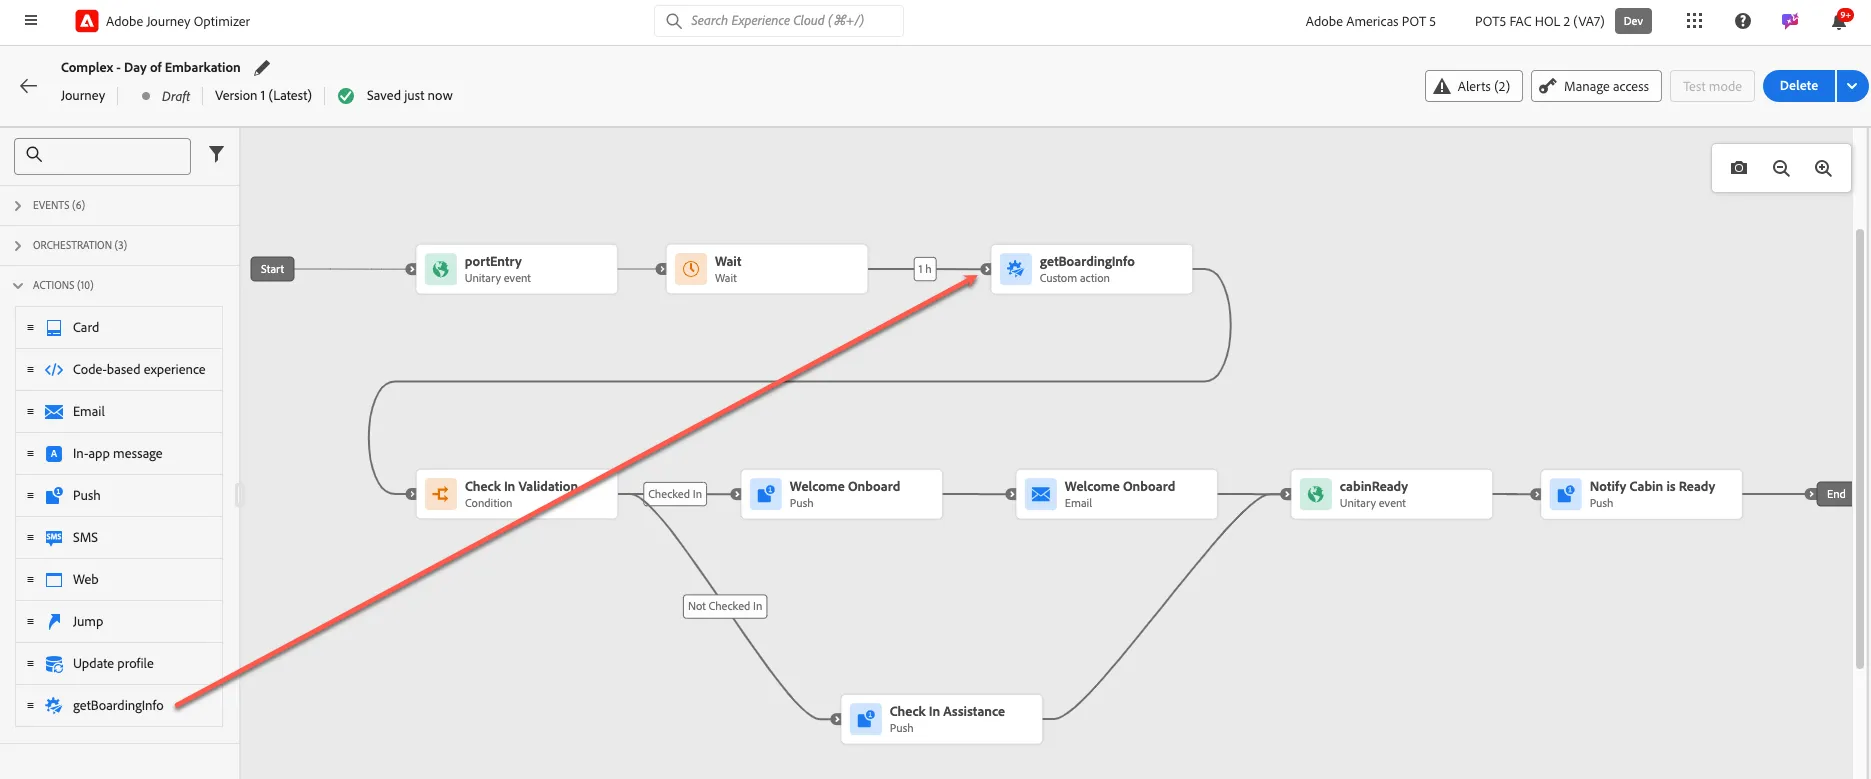Take a canvas screenshot with camera icon
Image resolution: width=1871 pixels, height=779 pixels.
[1739, 168]
